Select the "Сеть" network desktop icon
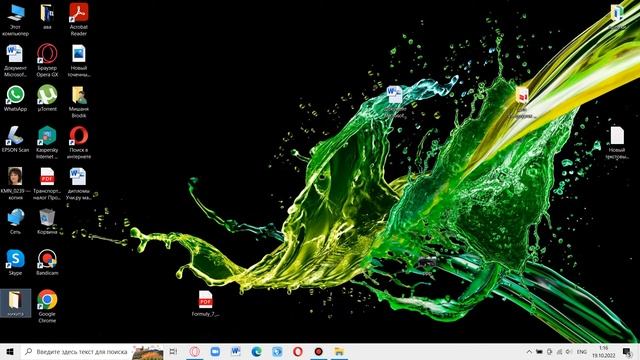 [x=15, y=221]
